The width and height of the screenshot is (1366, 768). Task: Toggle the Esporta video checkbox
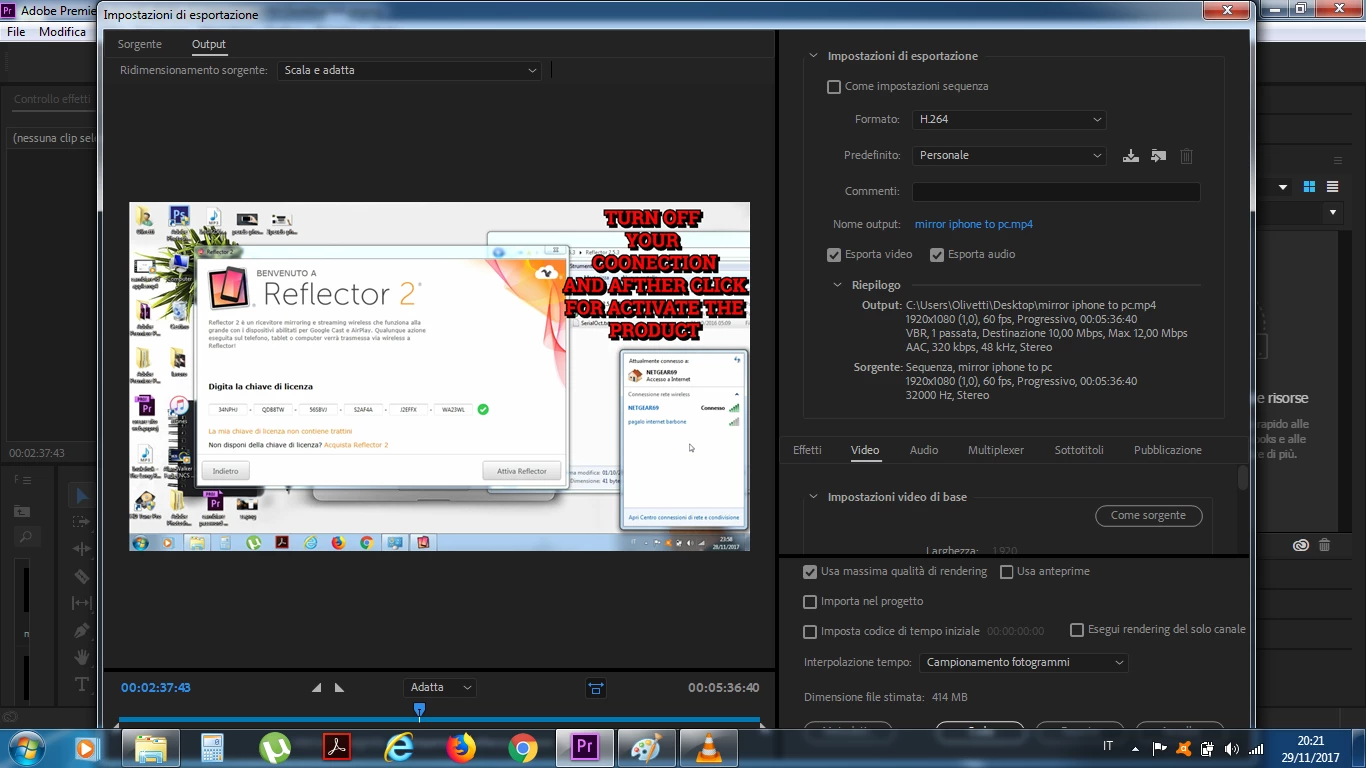coord(834,255)
